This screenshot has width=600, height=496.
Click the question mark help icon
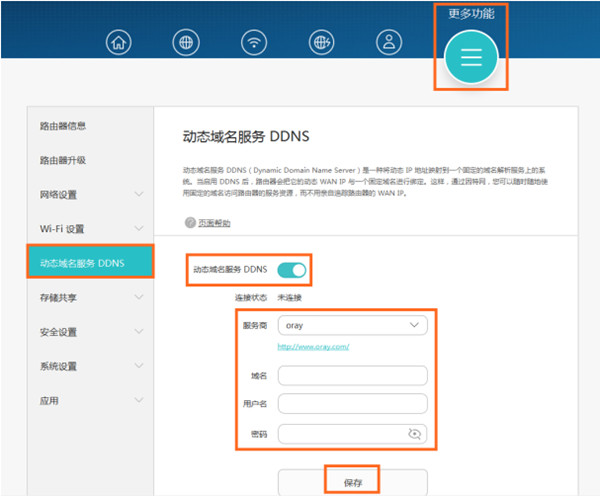coord(189,222)
